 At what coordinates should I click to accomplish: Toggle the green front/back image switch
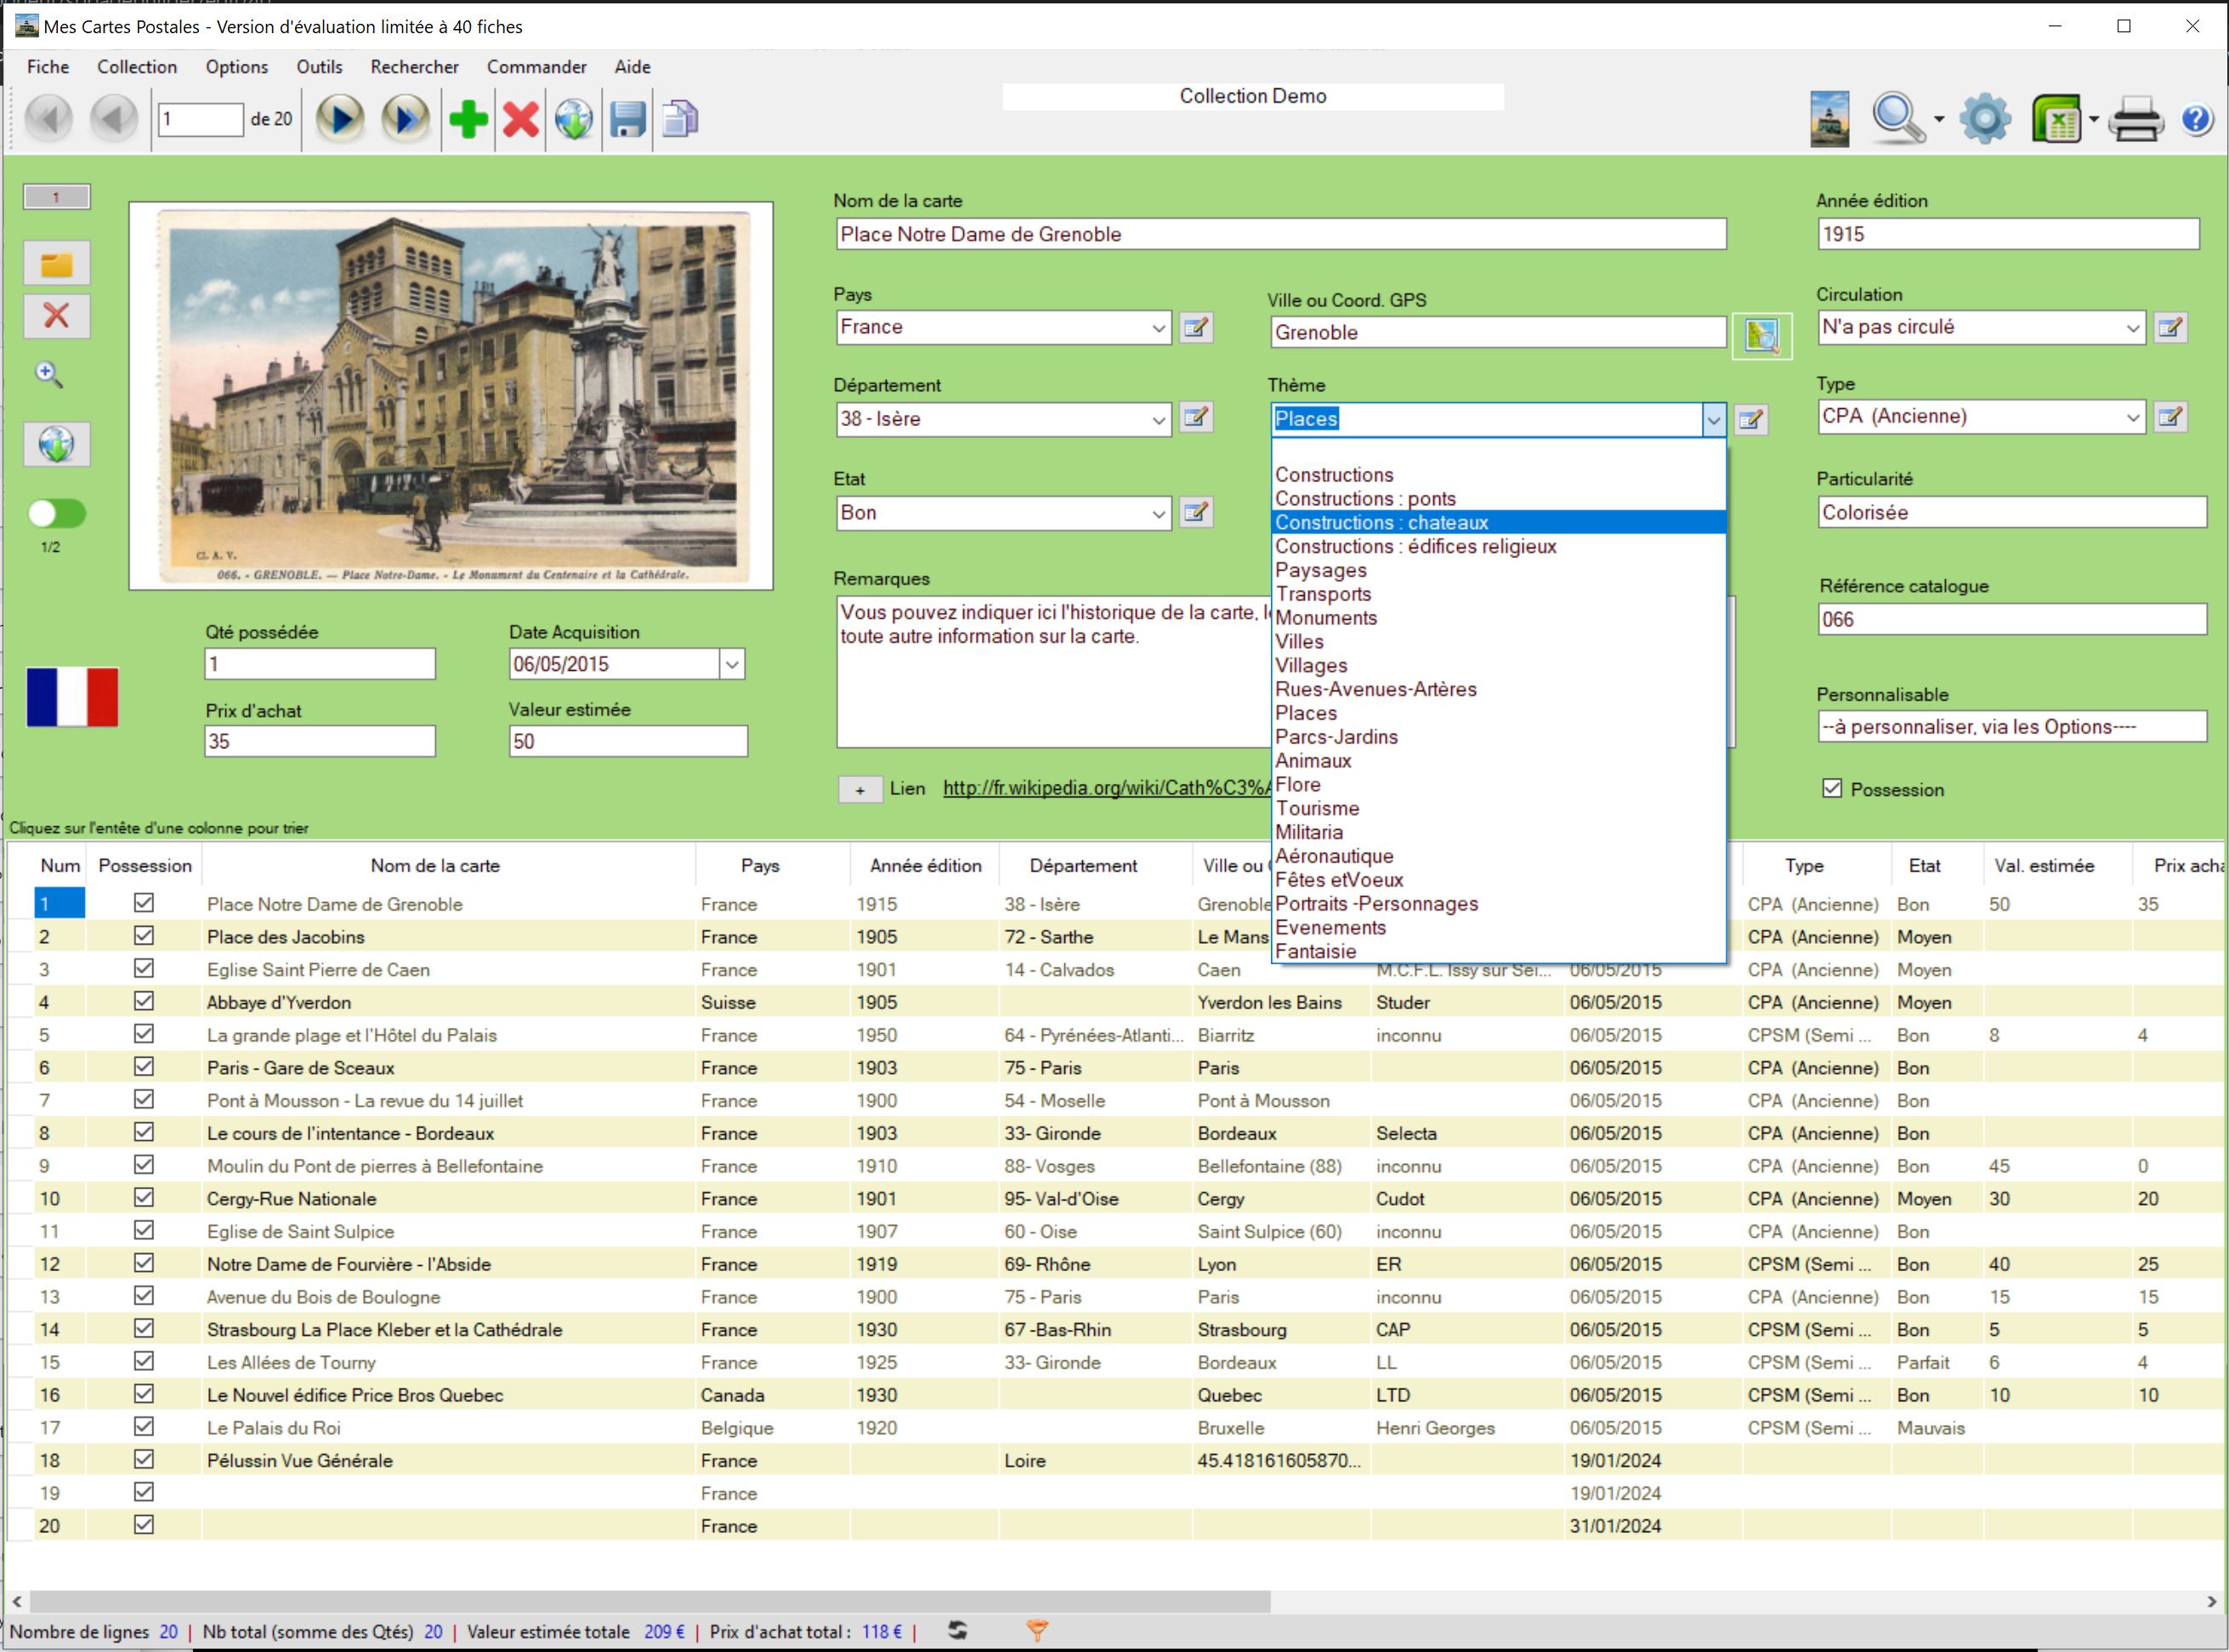(57, 514)
